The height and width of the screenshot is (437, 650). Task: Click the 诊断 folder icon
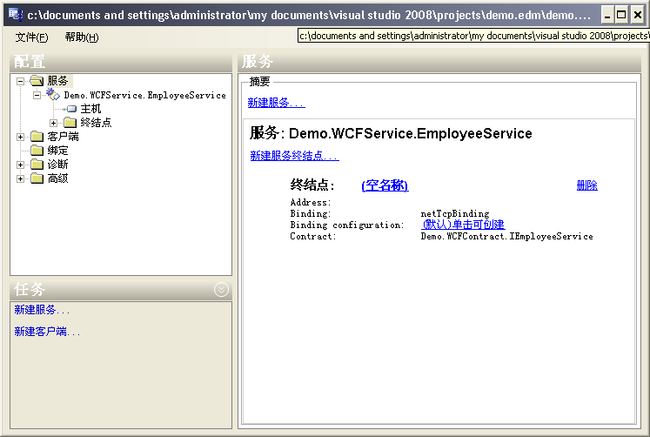[37, 164]
